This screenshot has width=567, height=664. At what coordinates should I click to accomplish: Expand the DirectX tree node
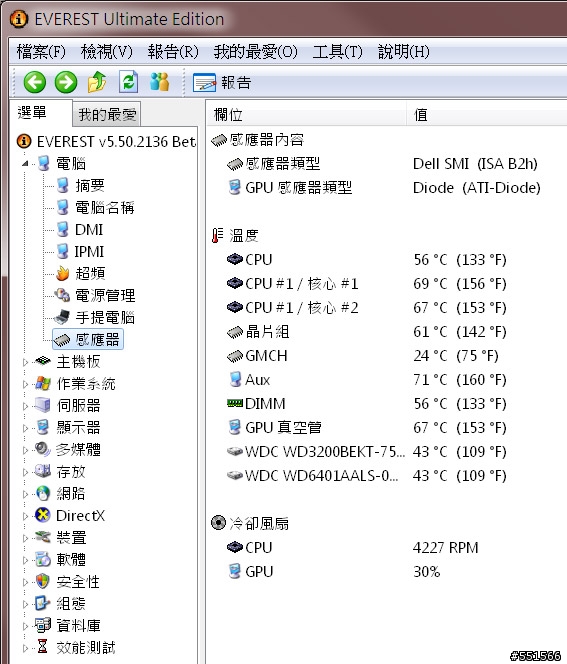[25, 516]
